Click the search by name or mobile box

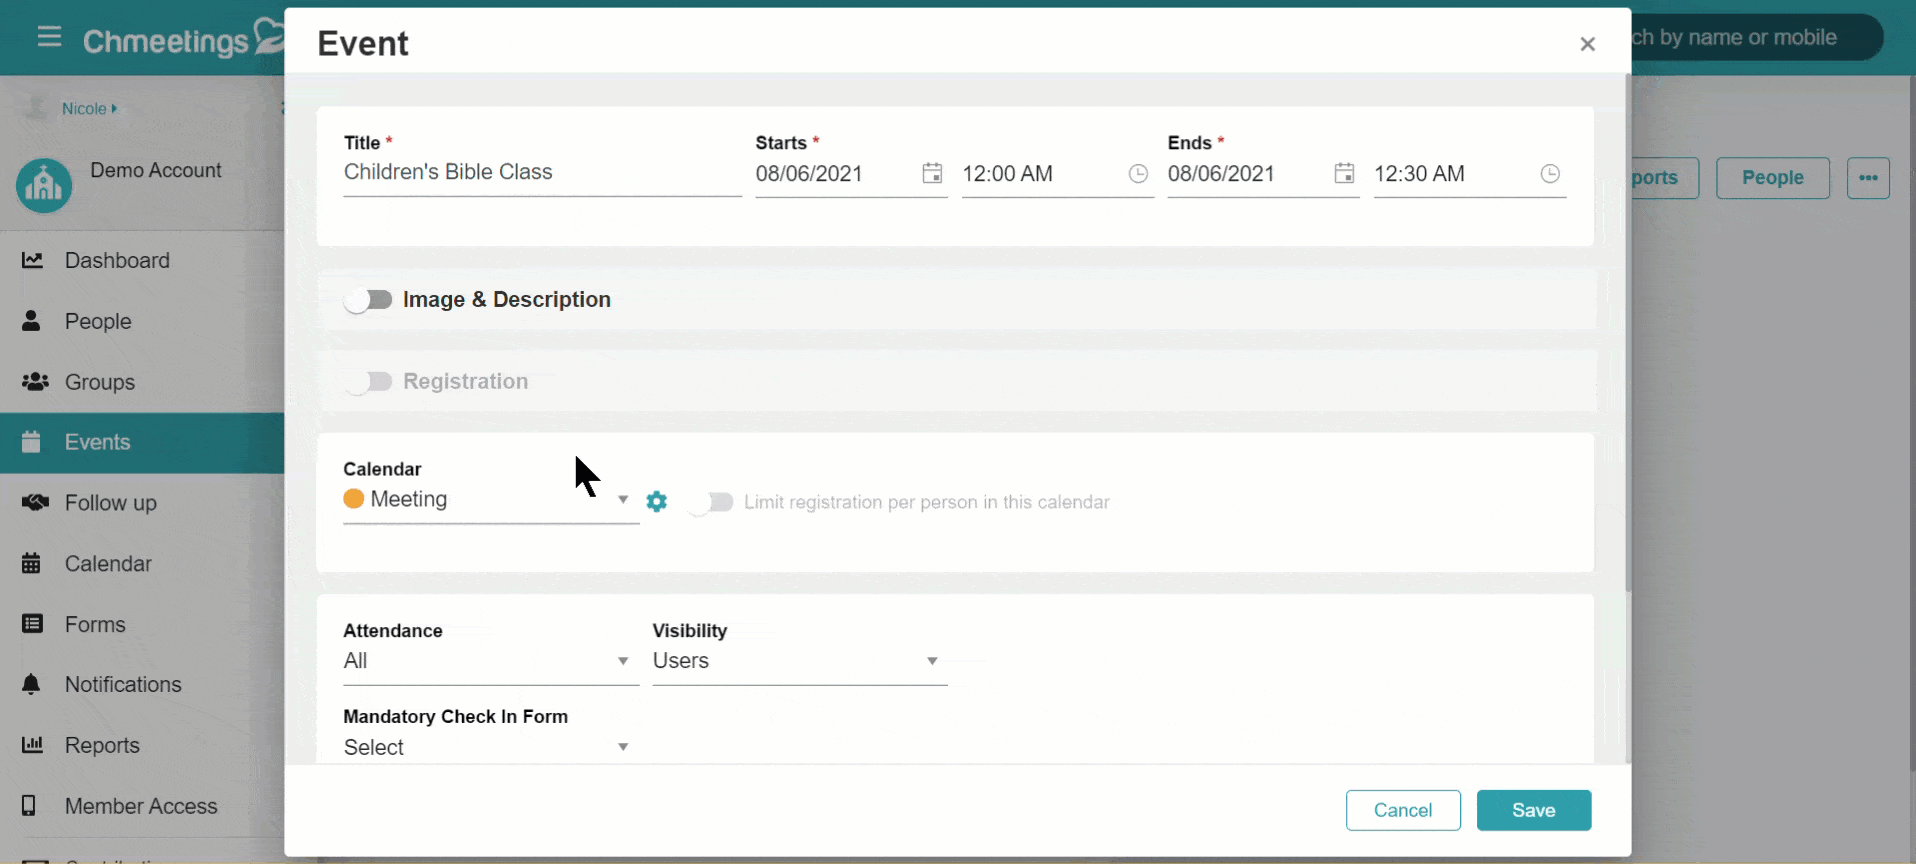coord(1757,37)
